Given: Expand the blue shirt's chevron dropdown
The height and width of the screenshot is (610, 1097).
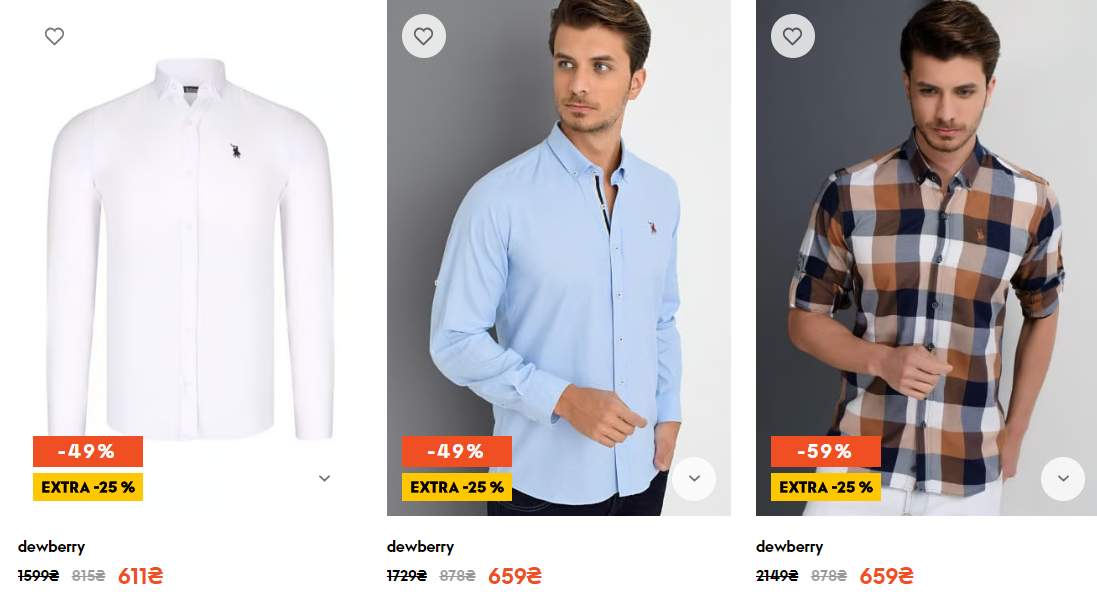Looking at the screenshot, I should 694,479.
